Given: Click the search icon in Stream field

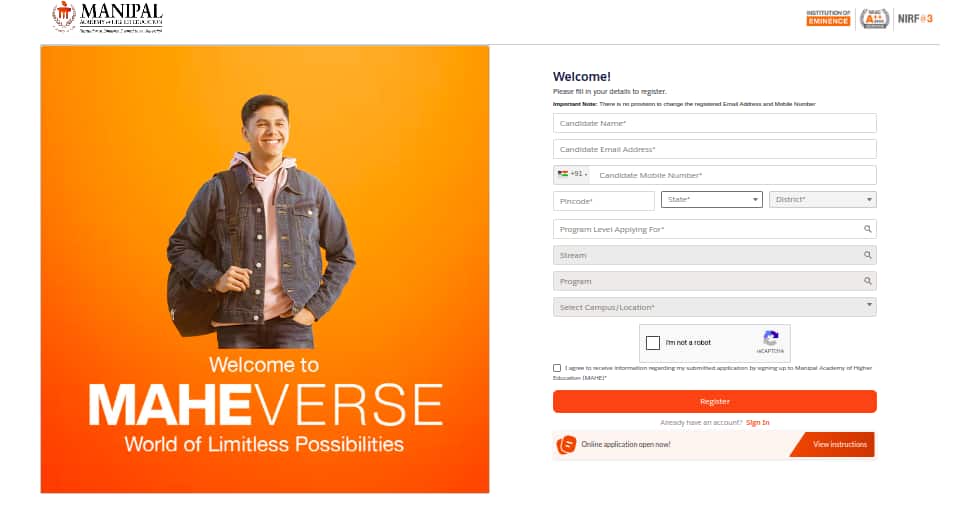Looking at the screenshot, I should pyautogui.click(x=868, y=255).
